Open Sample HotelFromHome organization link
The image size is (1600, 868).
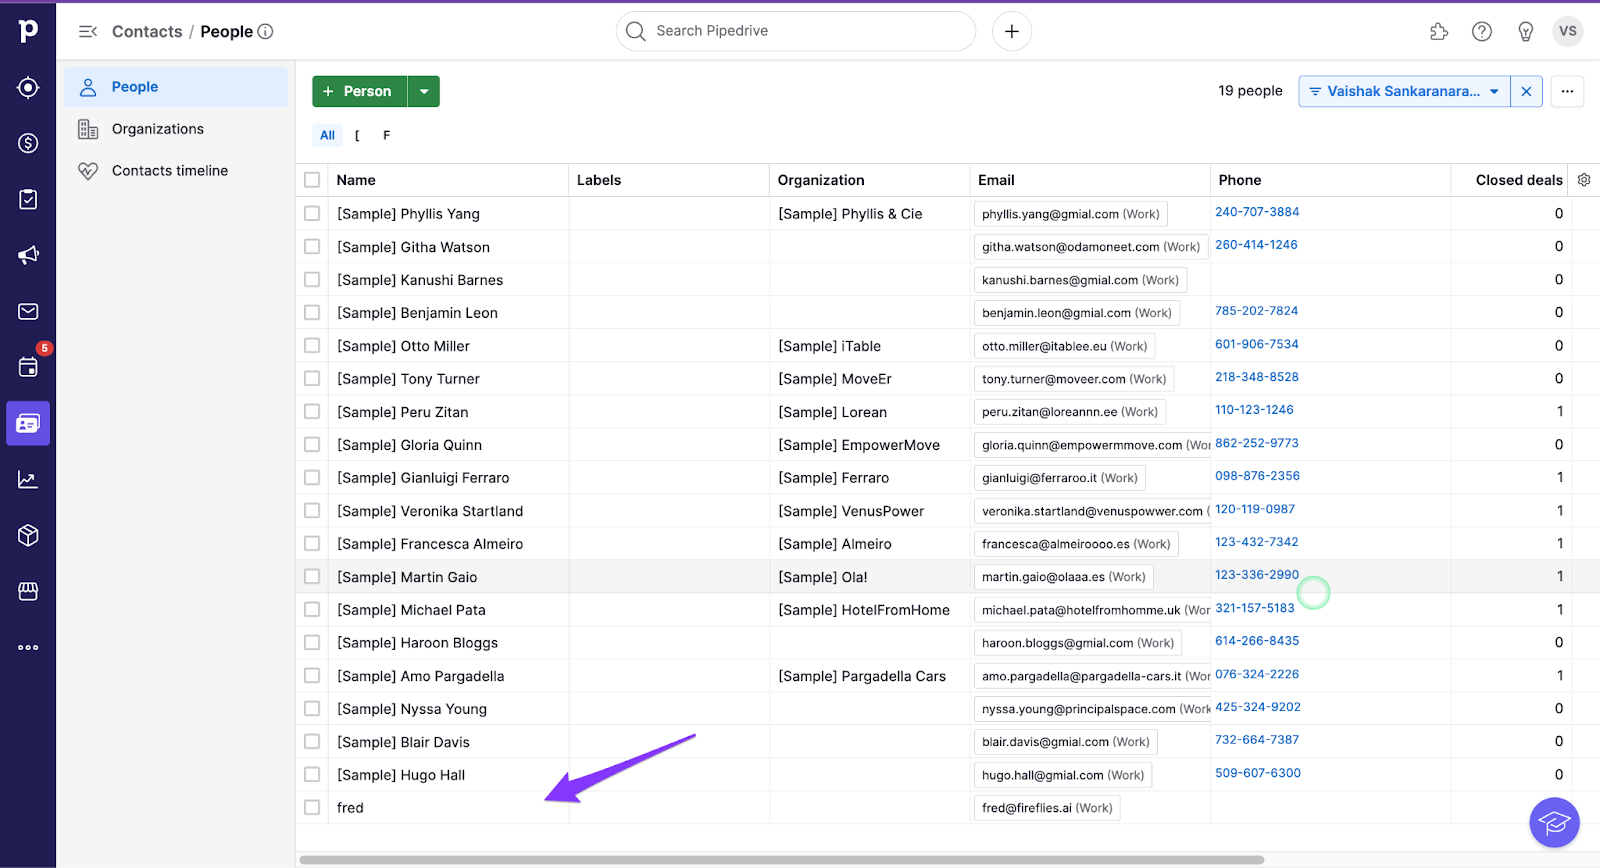click(x=864, y=610)
